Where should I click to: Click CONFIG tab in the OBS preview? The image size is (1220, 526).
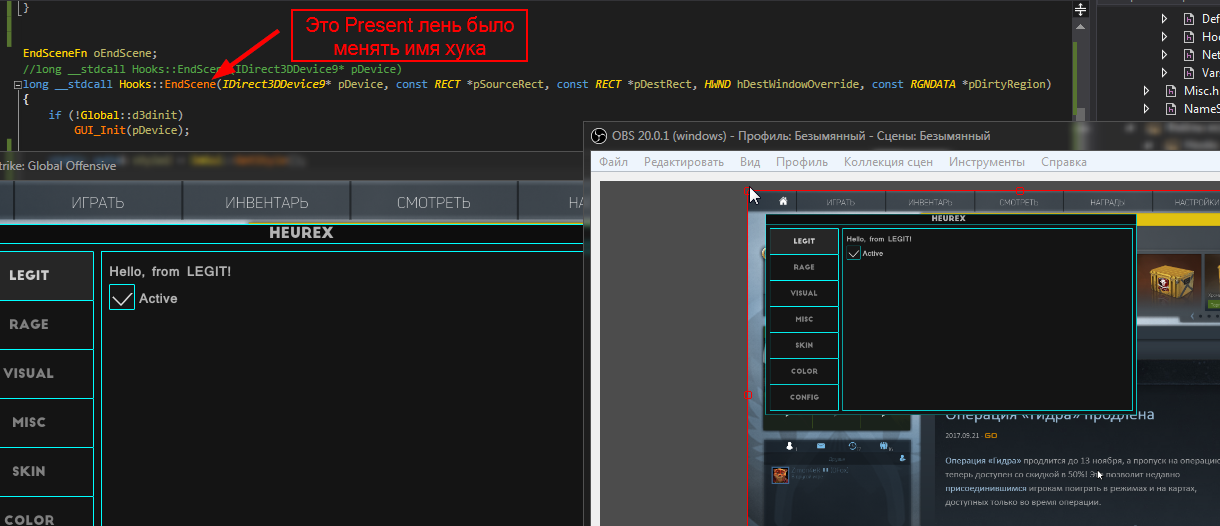pyautogui.click(x=804, y=397)
